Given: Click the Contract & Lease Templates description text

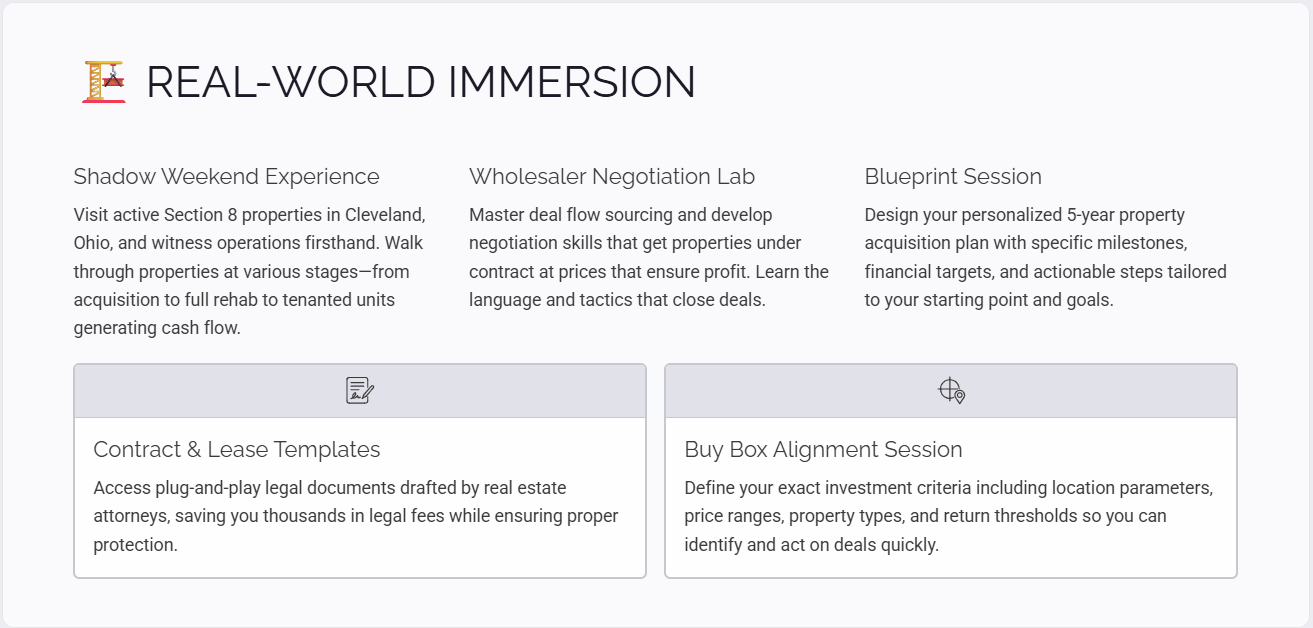Looking at the screenshot, I should pos(356,516).
